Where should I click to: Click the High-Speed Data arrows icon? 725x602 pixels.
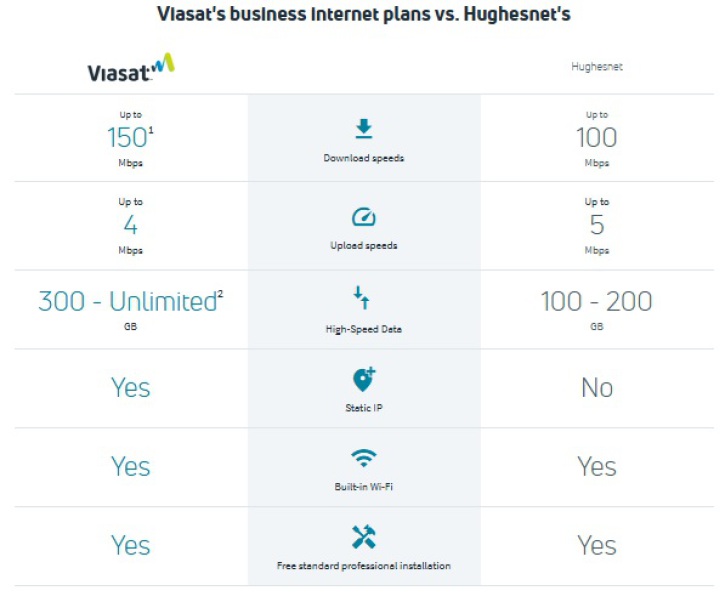(x=363, y=297)
